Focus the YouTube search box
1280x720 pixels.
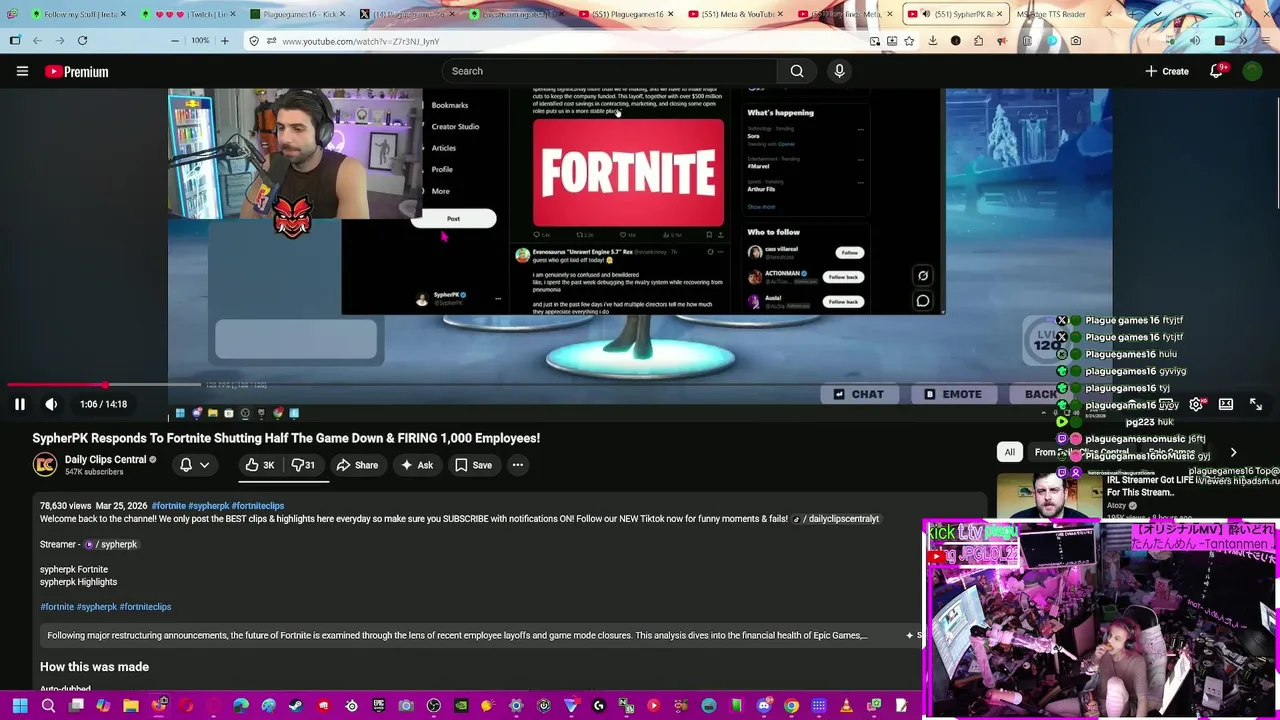point(609,71)
